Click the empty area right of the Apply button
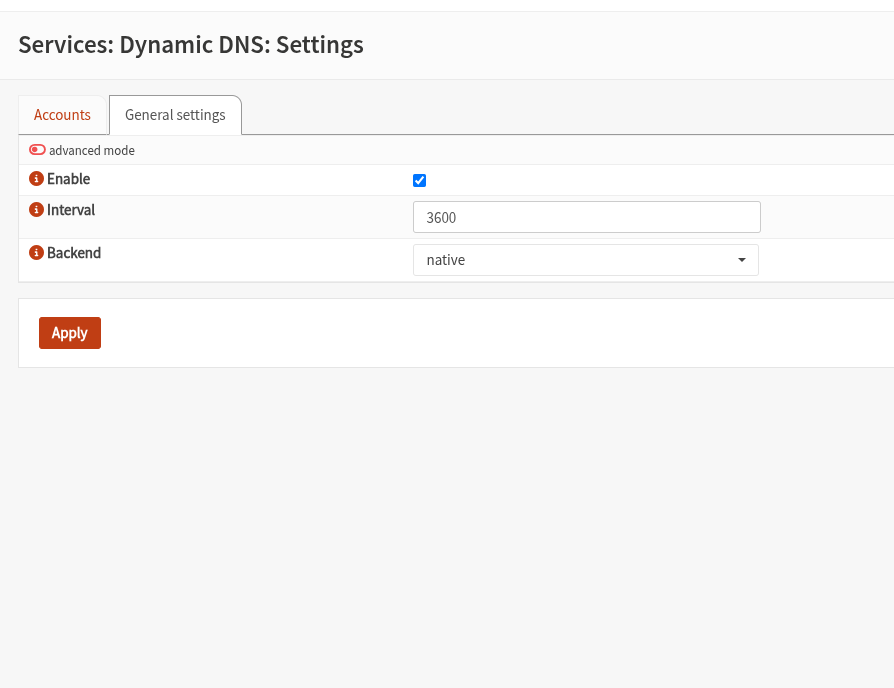The width and height of the screenshot is (894, 688). [x=496, y=333]
